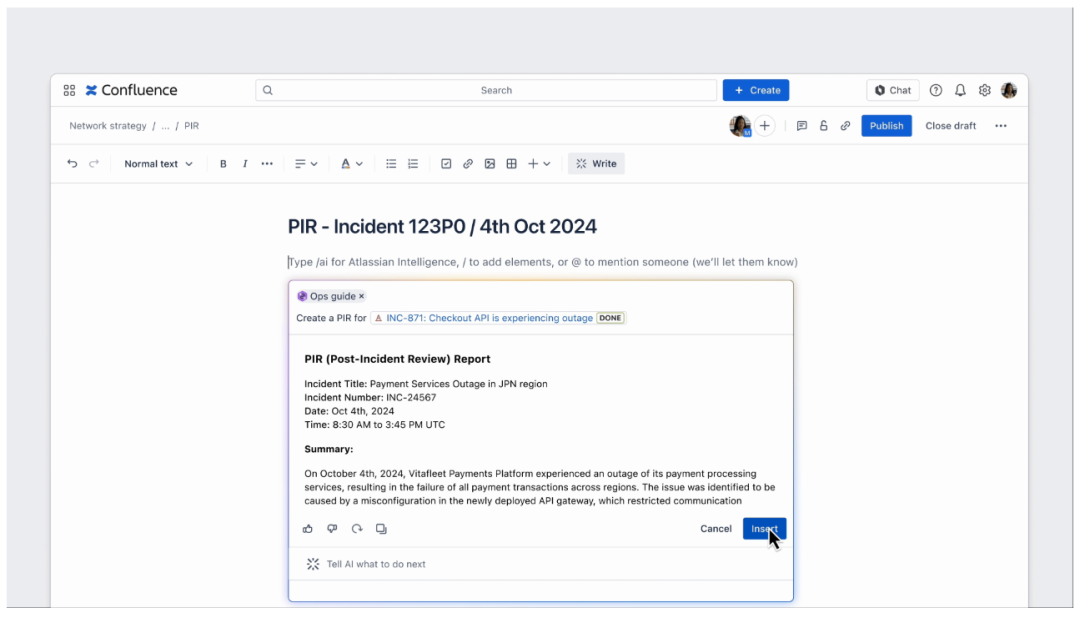Insert a bulleted list
Screen dimensions: 1080x618
391,164
